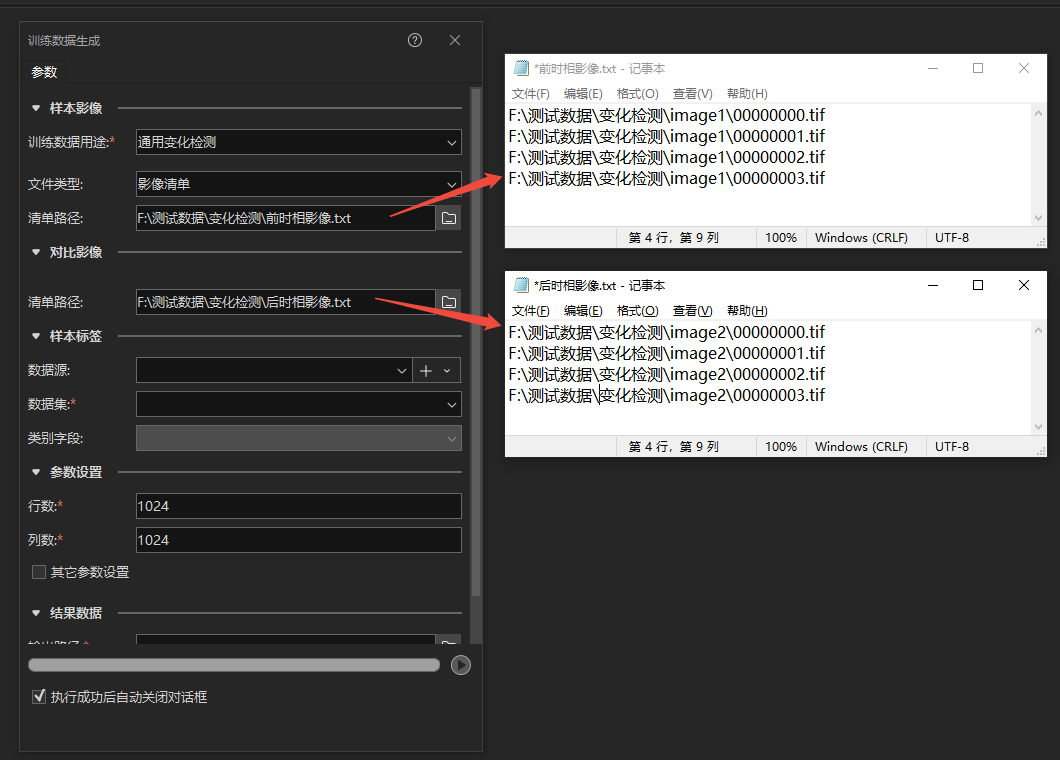
Task: Select the 参数 tab
Action: coord(44,72)
